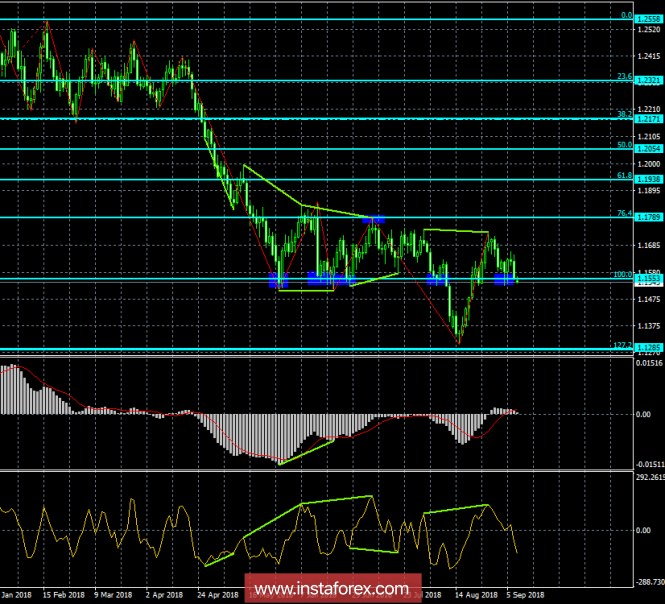Click the 76.4 Fibonacci level text

624,213
